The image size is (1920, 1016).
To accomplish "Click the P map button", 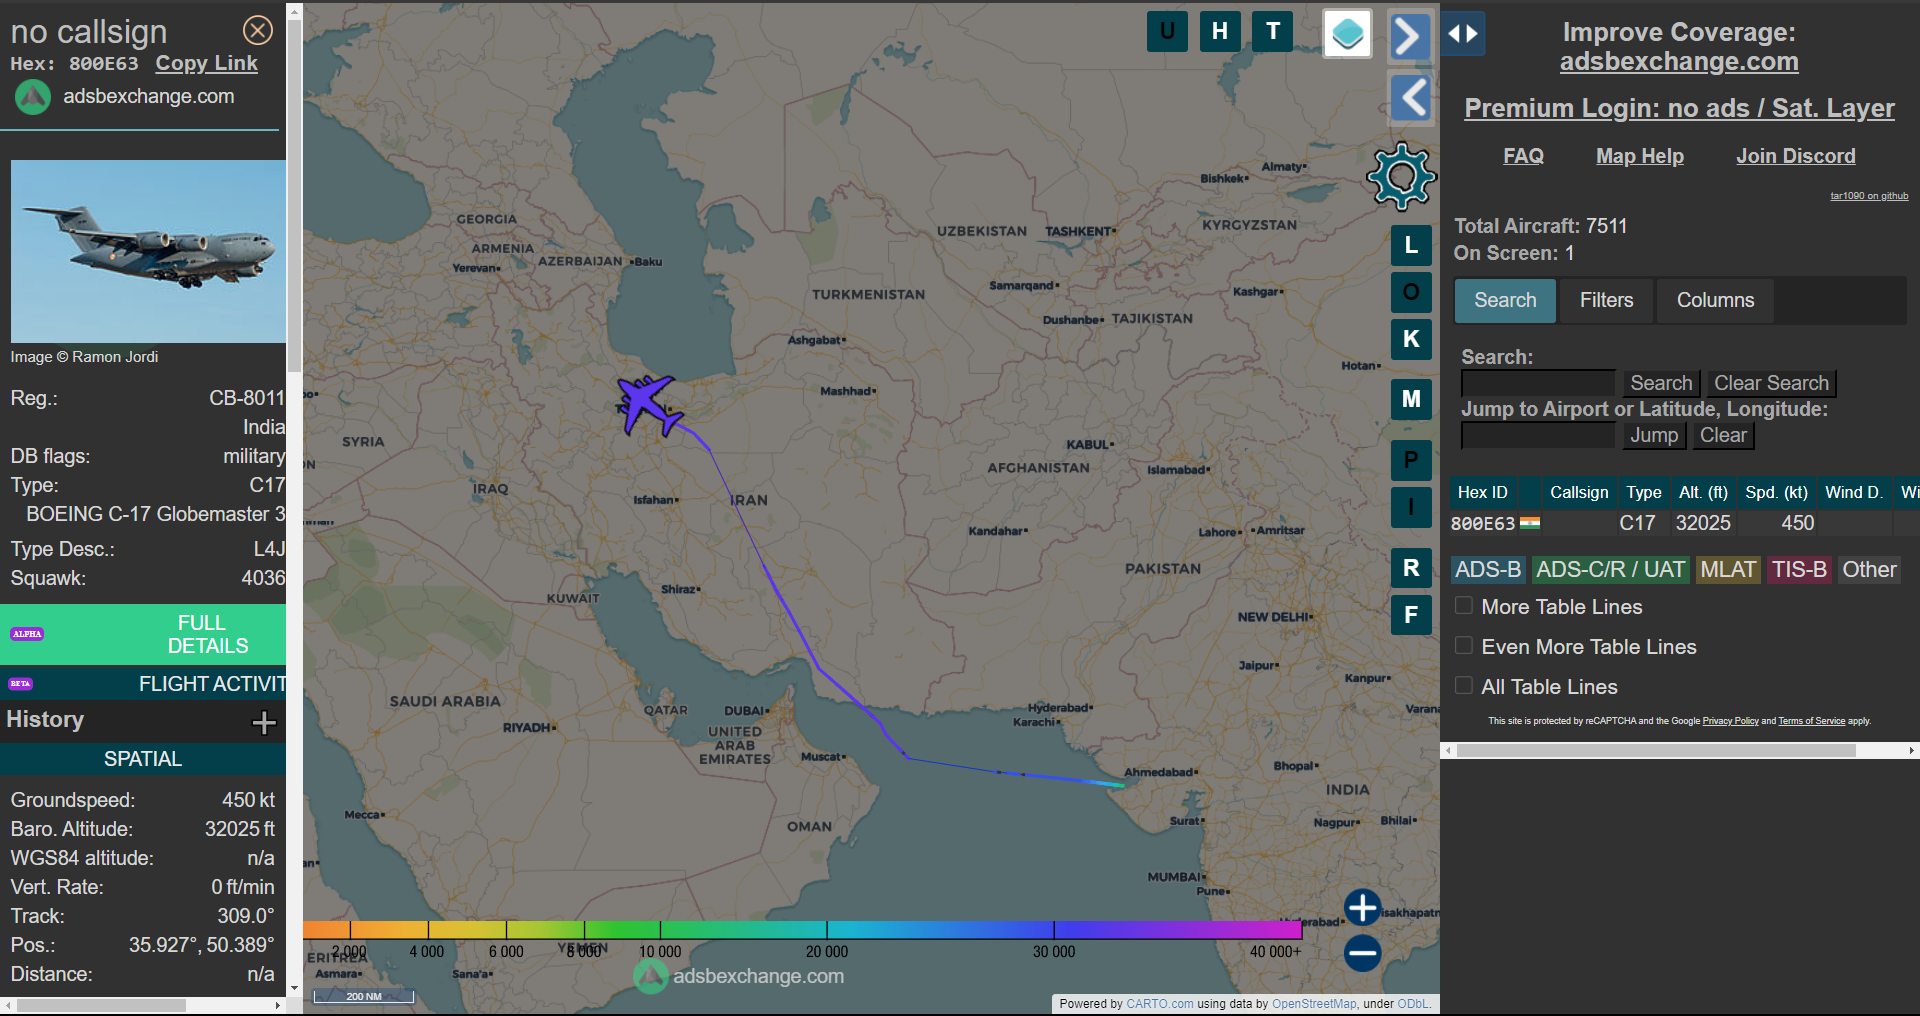I will click(x=1411, y=460).
